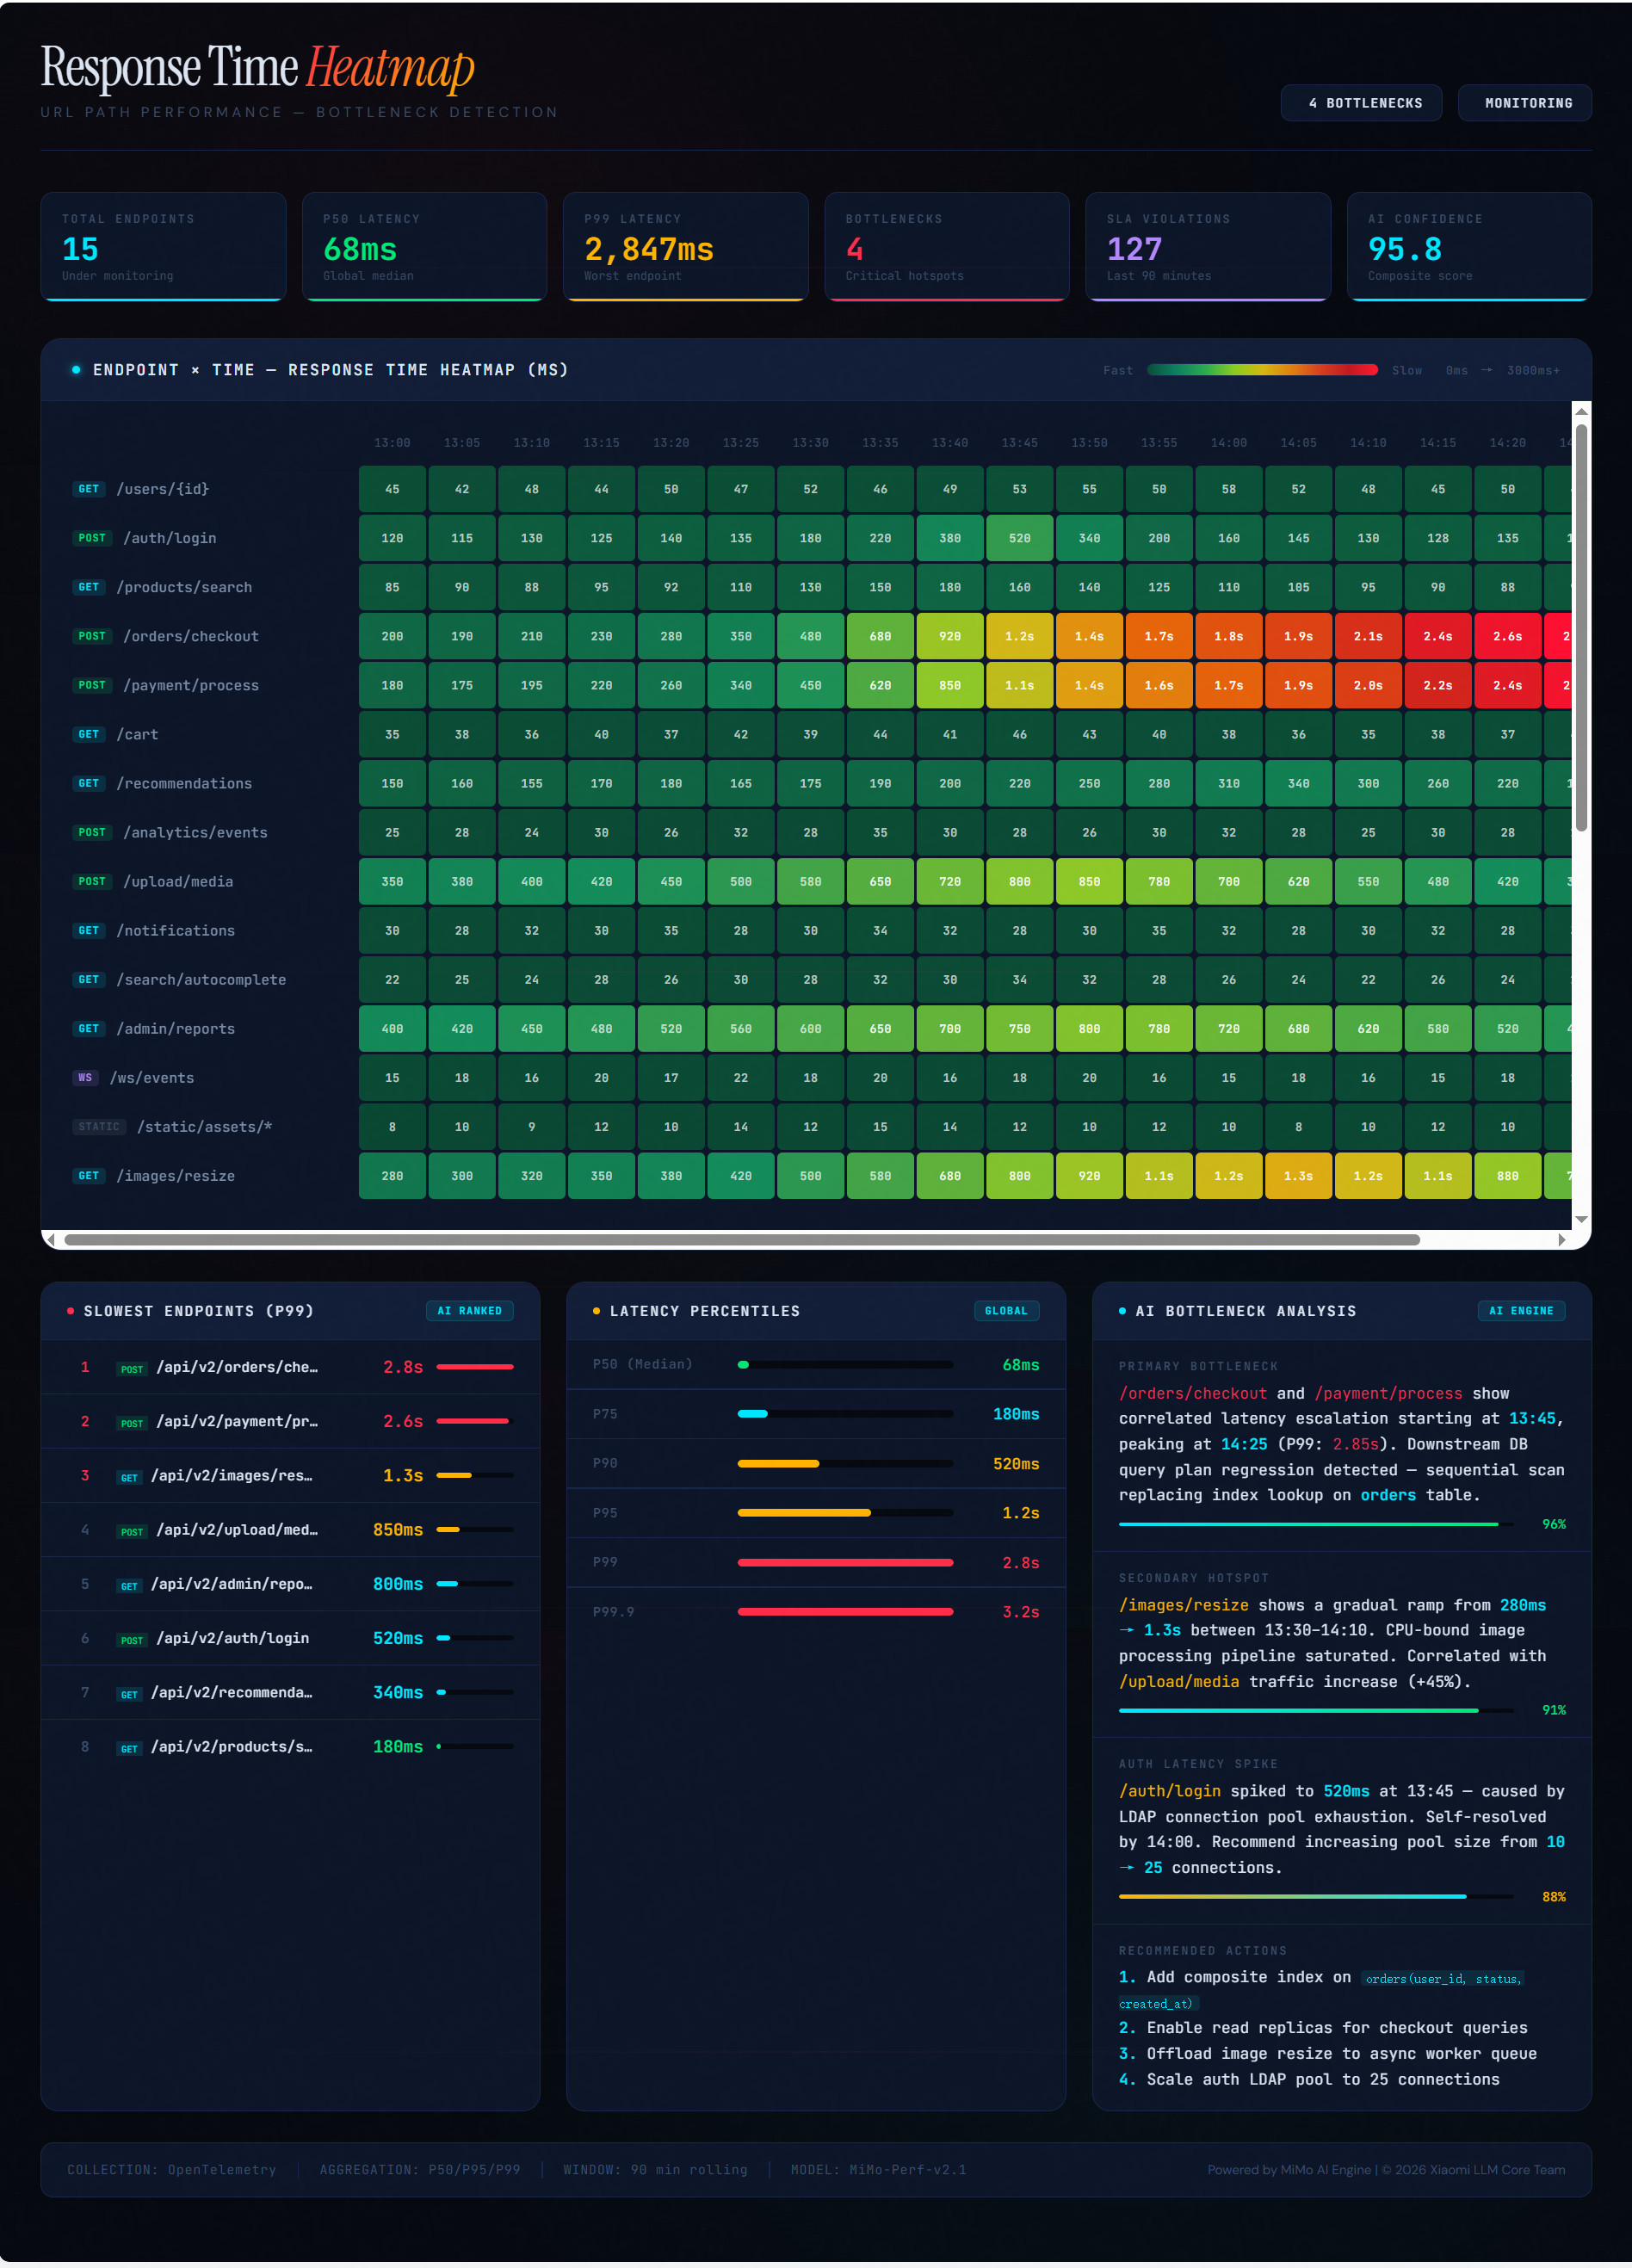Click the Fast-to-Slow color gradient legend
Viewport: 1632px width, 2268px height.
click(1262, 370)
